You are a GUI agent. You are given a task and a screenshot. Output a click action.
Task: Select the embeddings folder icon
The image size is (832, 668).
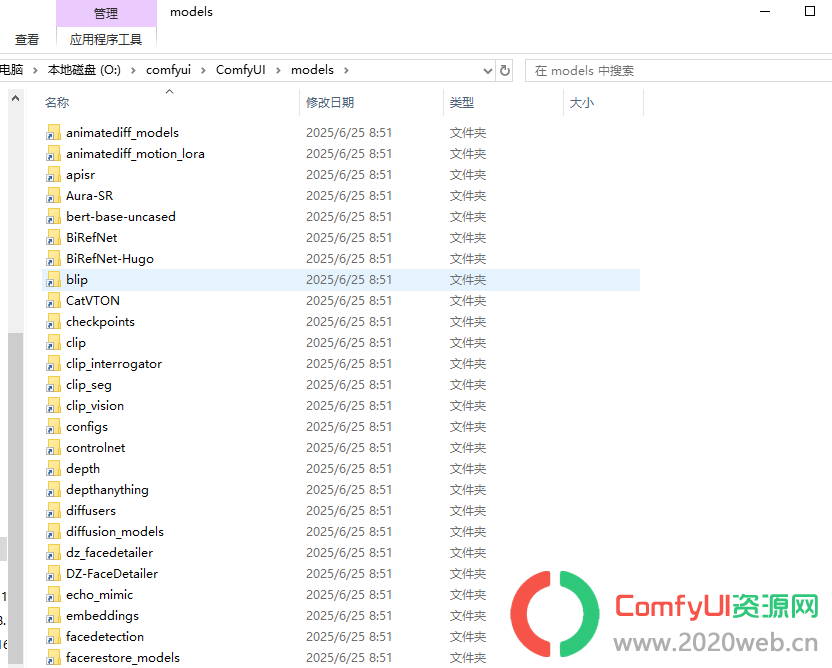click(53, 616)
